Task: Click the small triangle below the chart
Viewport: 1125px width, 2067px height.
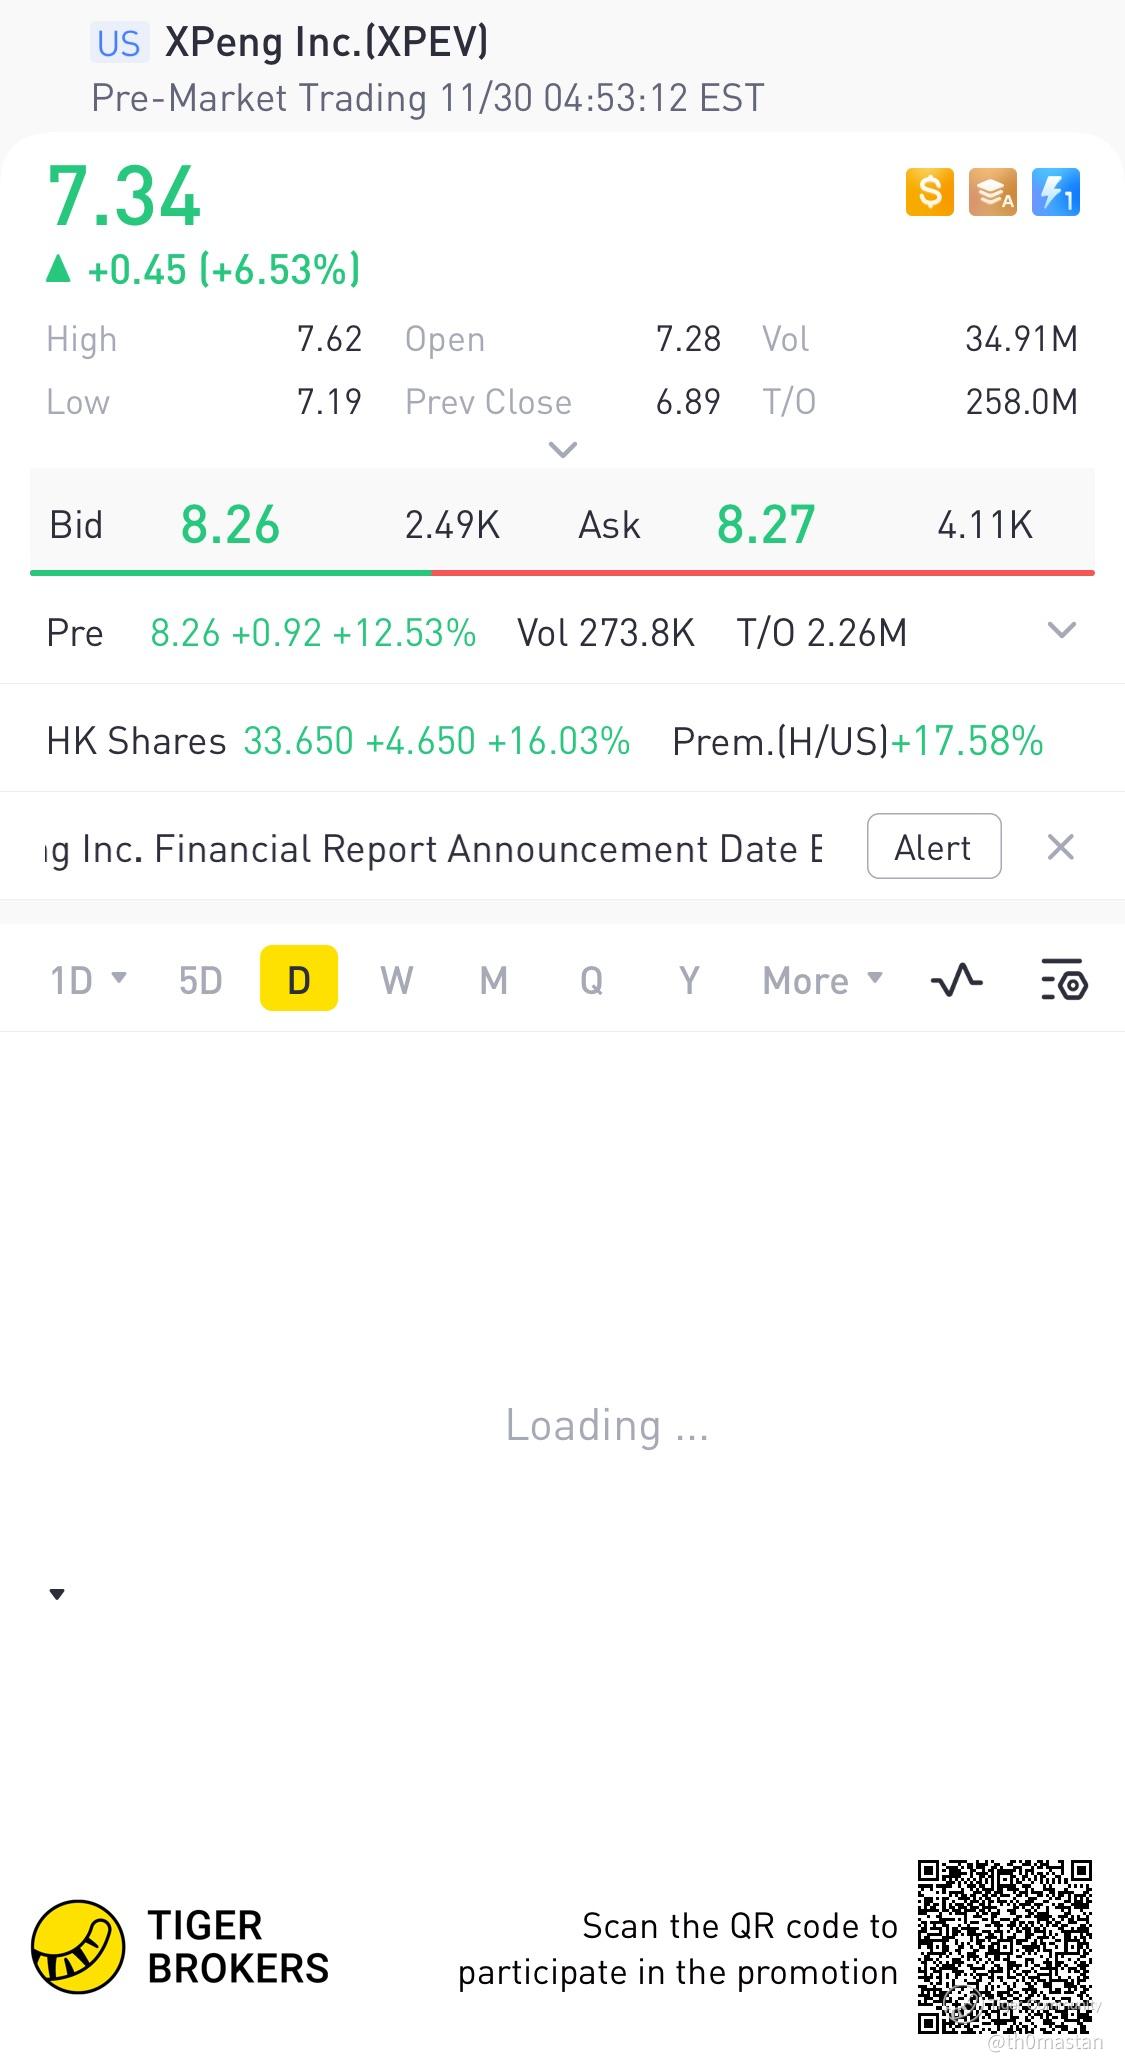Action: [x=57, y=1594]
